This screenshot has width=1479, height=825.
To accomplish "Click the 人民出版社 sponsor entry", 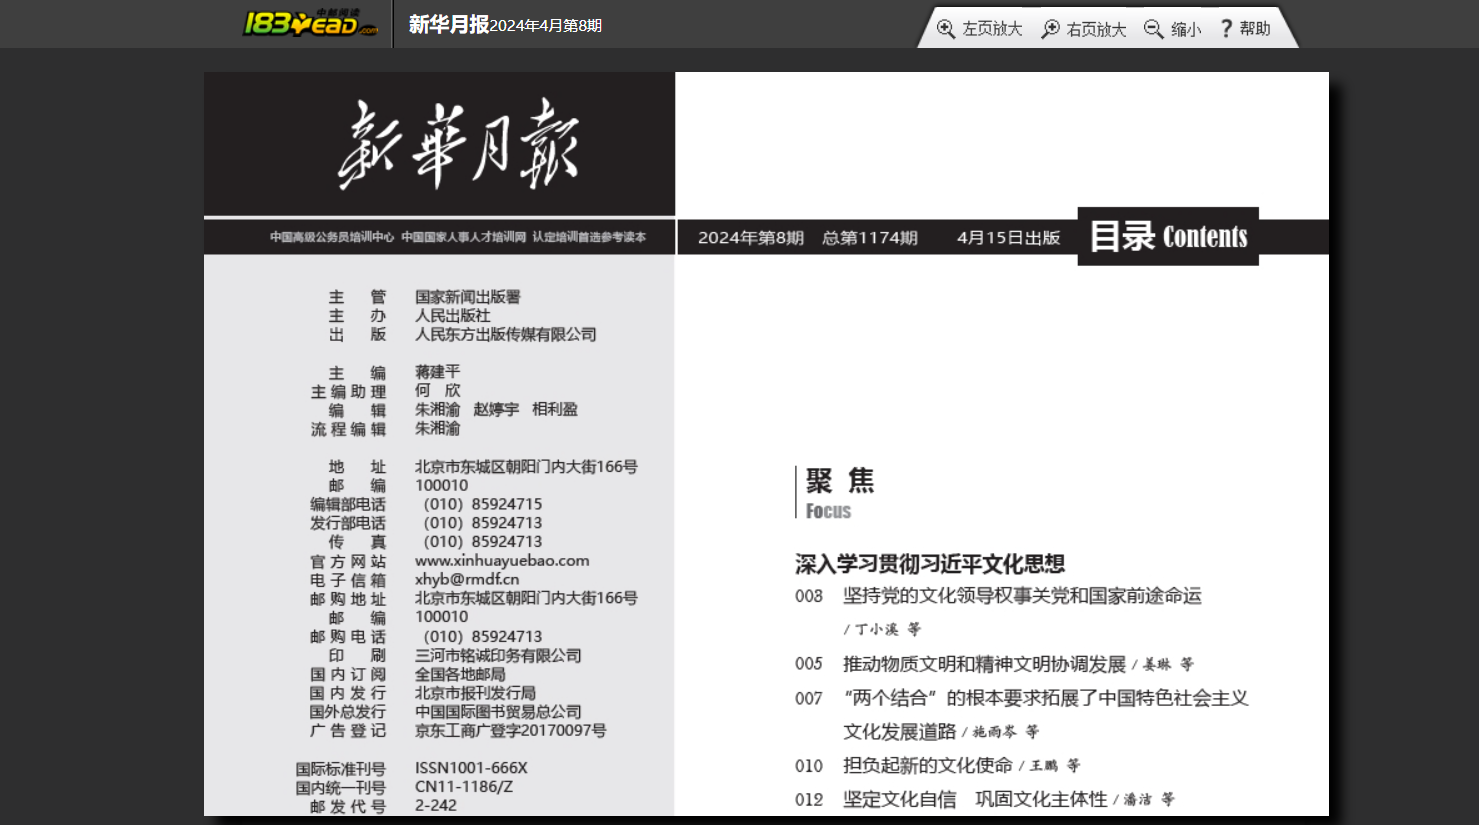I will coord(453,316).
